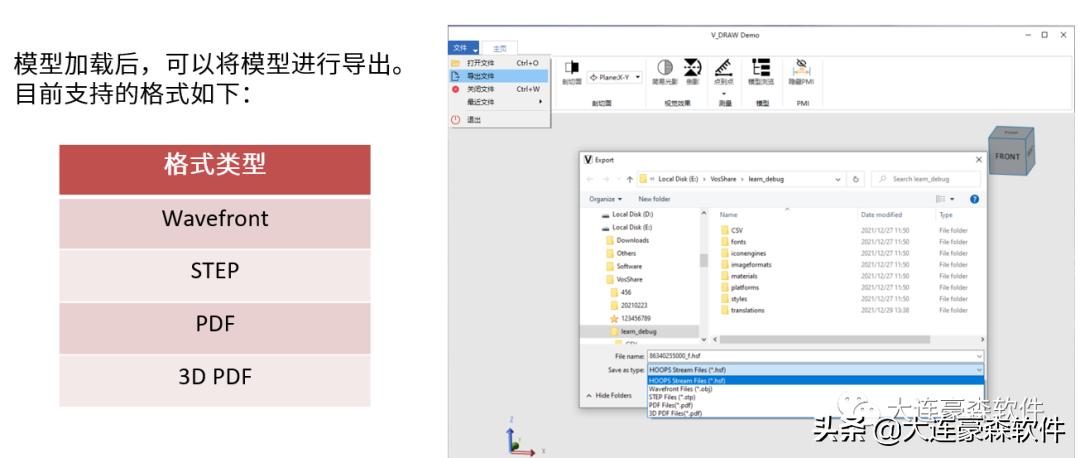Choose 关闭文件 from the file menu

point(500,89)
